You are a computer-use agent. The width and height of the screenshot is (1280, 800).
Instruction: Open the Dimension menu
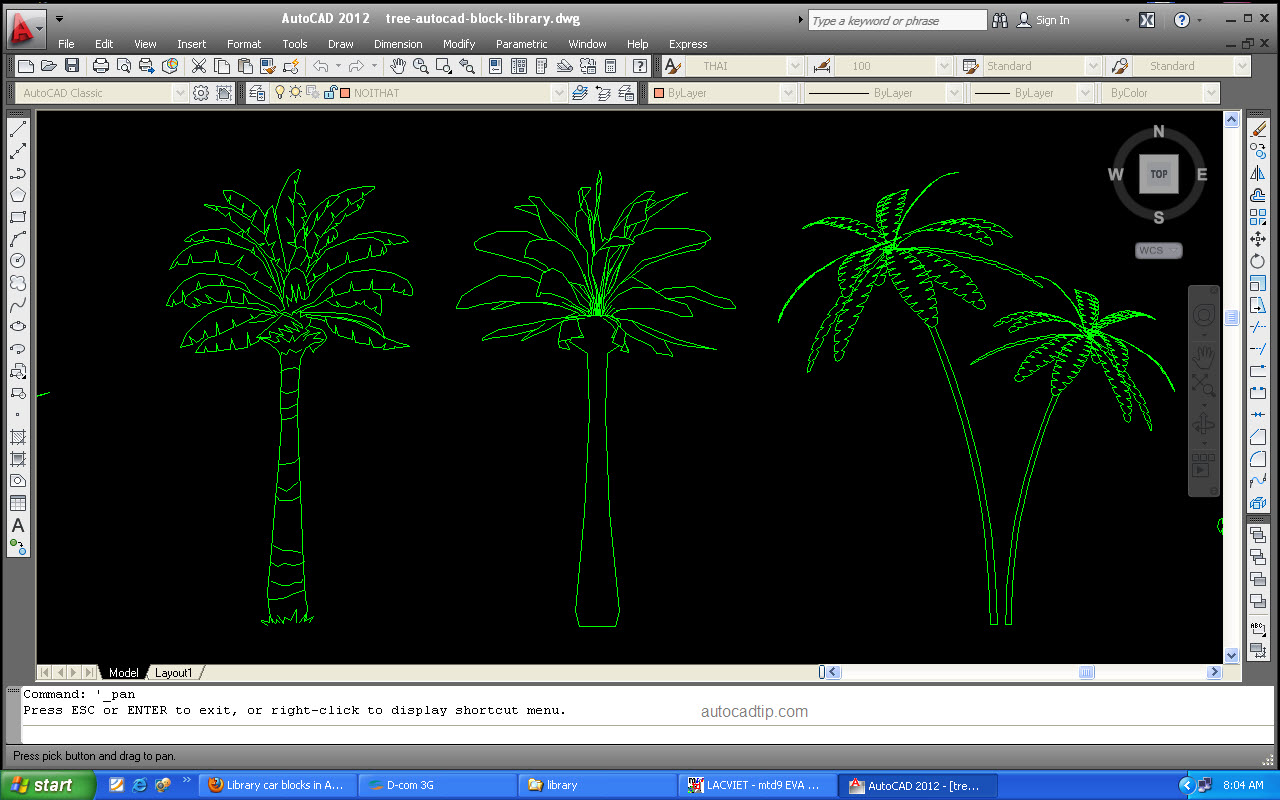pyautogui.click(x=398, y=44)
